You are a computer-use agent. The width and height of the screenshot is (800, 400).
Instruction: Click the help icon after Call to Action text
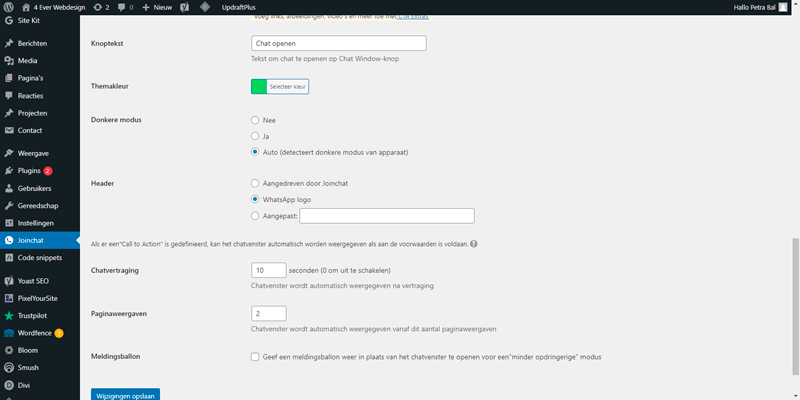click(472, 244)
